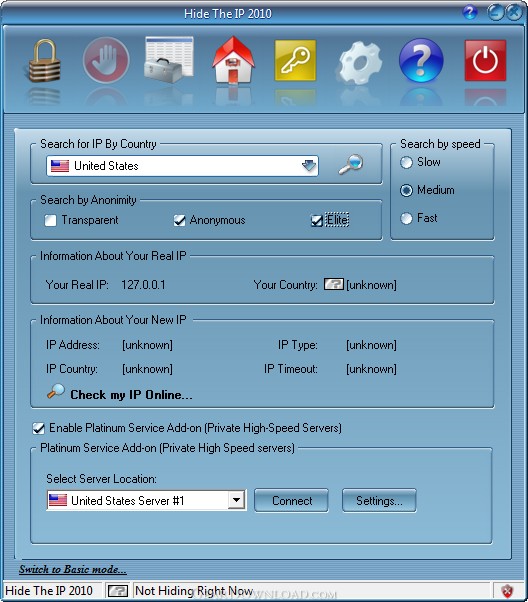The width and height of the screenshot is (528, 602).
Task: Click the magnifier search icon beside country
Action: click(351, 164)
